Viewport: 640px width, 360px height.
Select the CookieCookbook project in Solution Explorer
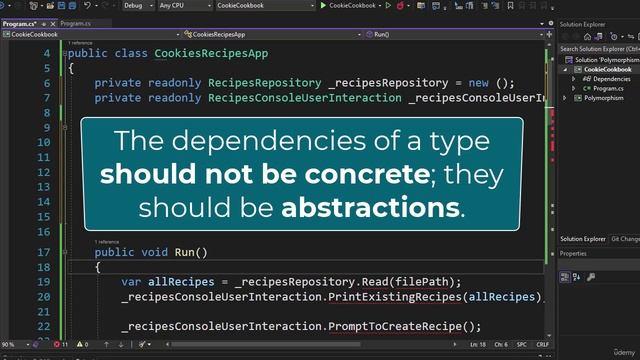[607, 69]
